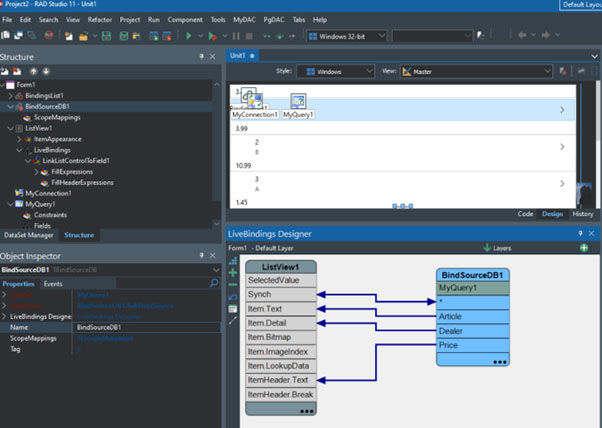Image resolution: width=602 pixels, height=428 pixels.
Task: Open the BindSourceDB1 component selector dropdown
Action: click(x=216, y=270)
